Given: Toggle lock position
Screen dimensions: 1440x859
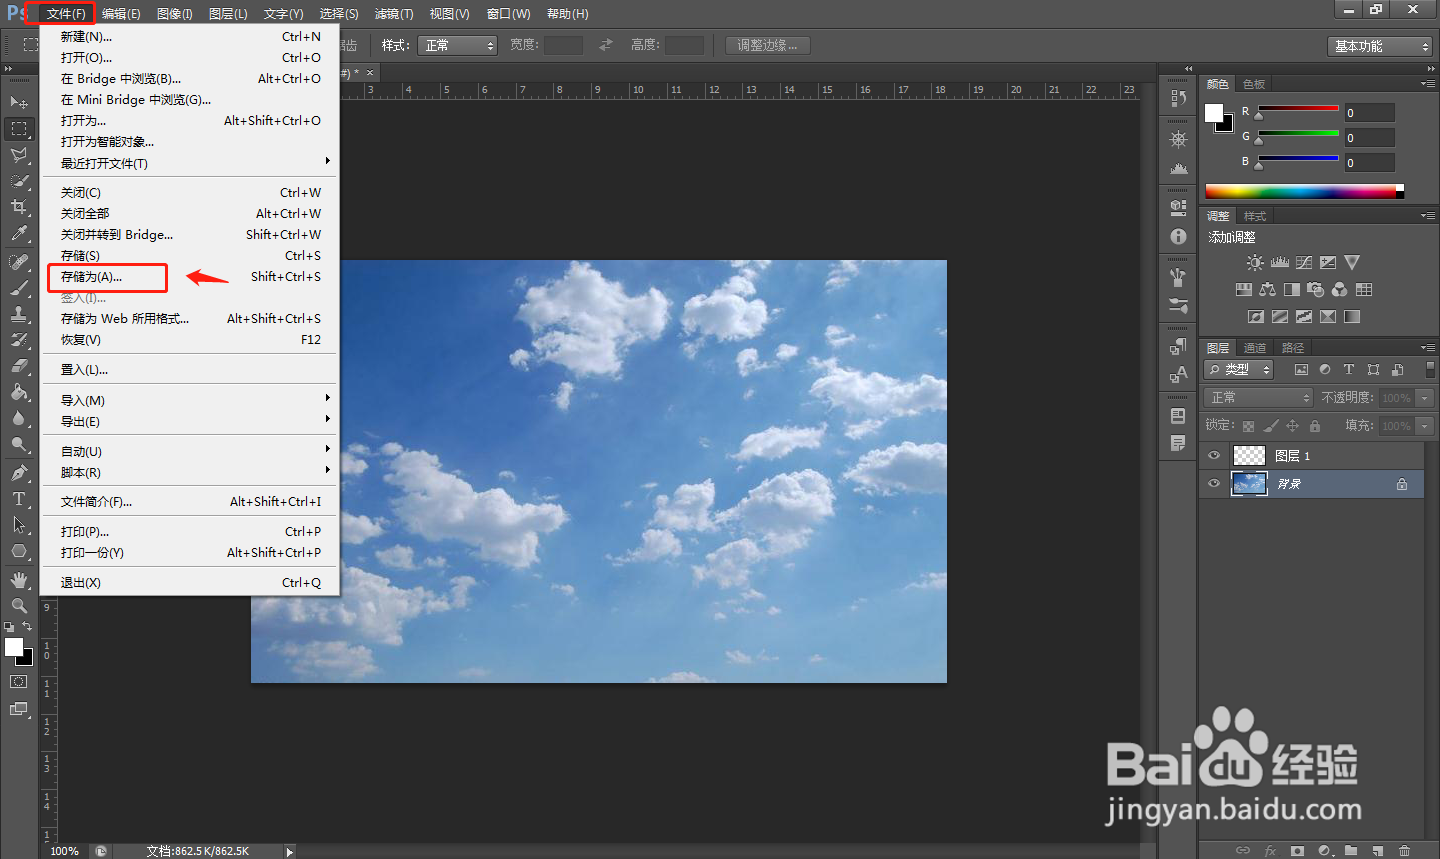Looking at the screenshot, I should (x=1293, y=426).
